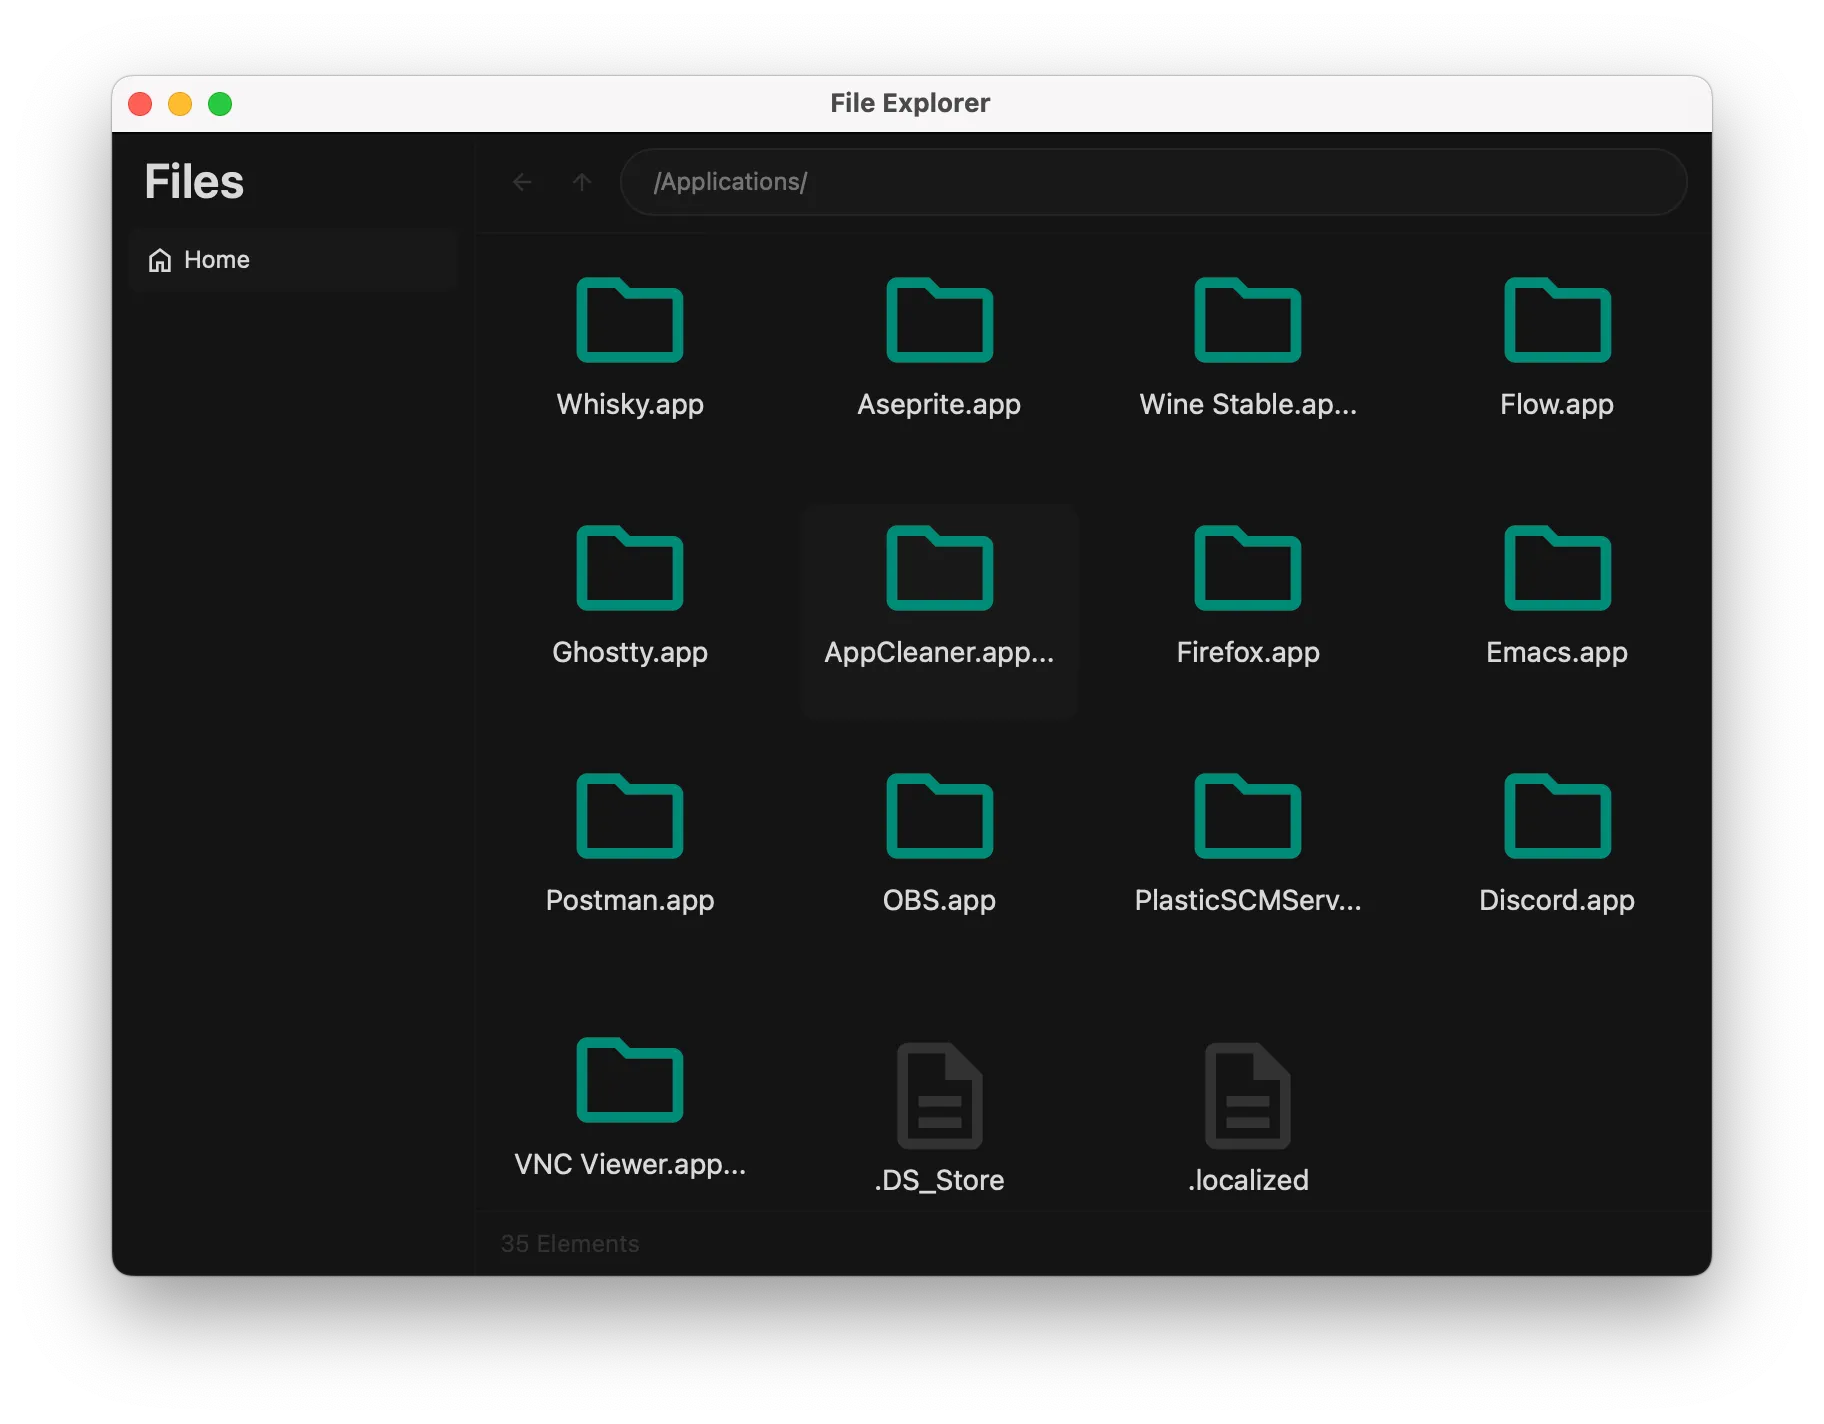Open the PlasticSCMServ... folder icon

(x=1248, y=816)
